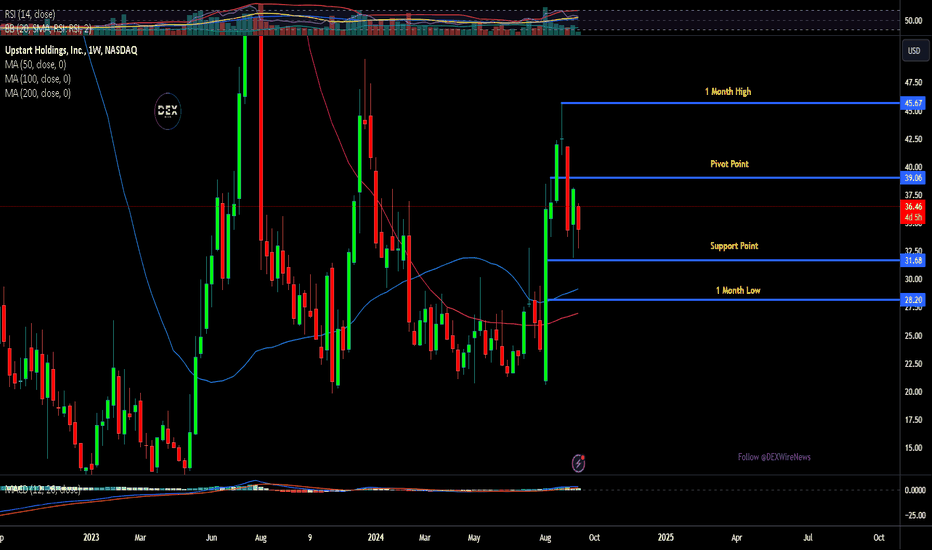Image resolution: width=932 pixels, height=550 pixels.
Task: Click the 50.00 RSI scale value
Action: (x=913, y=21)
